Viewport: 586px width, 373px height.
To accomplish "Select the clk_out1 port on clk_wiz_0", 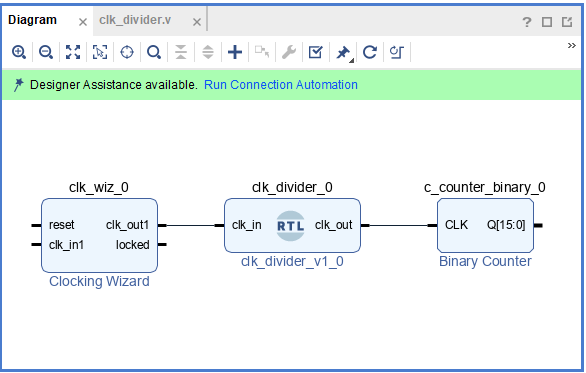I will tap(127, 225).
